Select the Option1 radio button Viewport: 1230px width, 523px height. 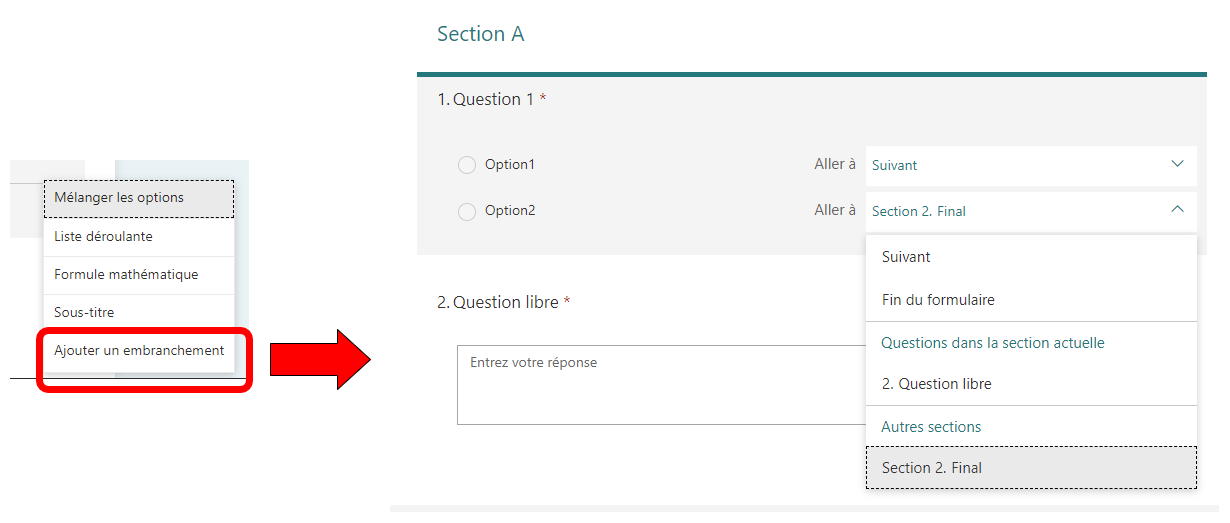(467, 165)
